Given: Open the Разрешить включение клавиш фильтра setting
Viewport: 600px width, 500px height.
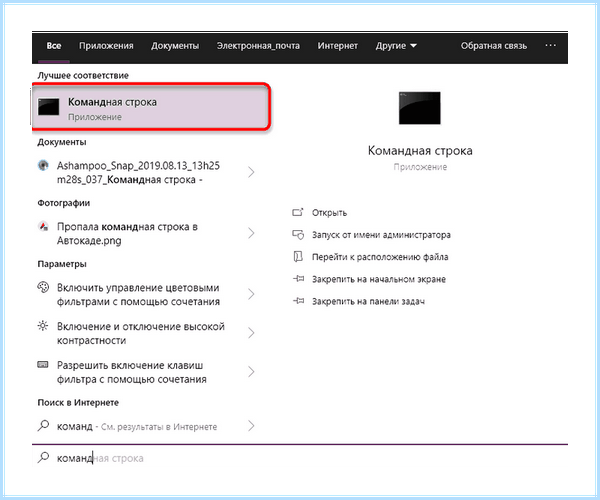Looking at the screenshot, I should coord(132,372).
